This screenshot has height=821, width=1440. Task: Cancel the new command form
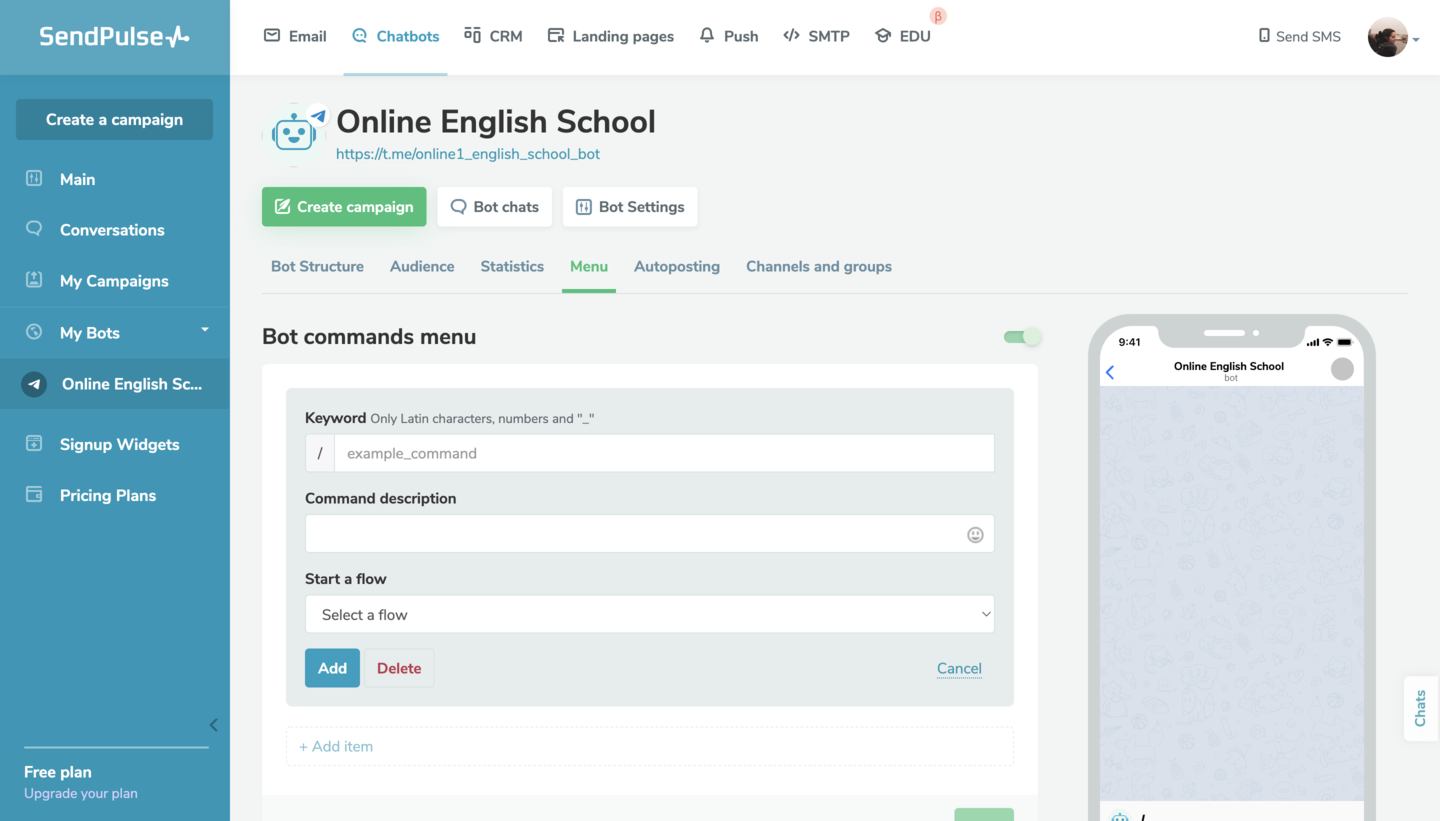tap(959, 668)
